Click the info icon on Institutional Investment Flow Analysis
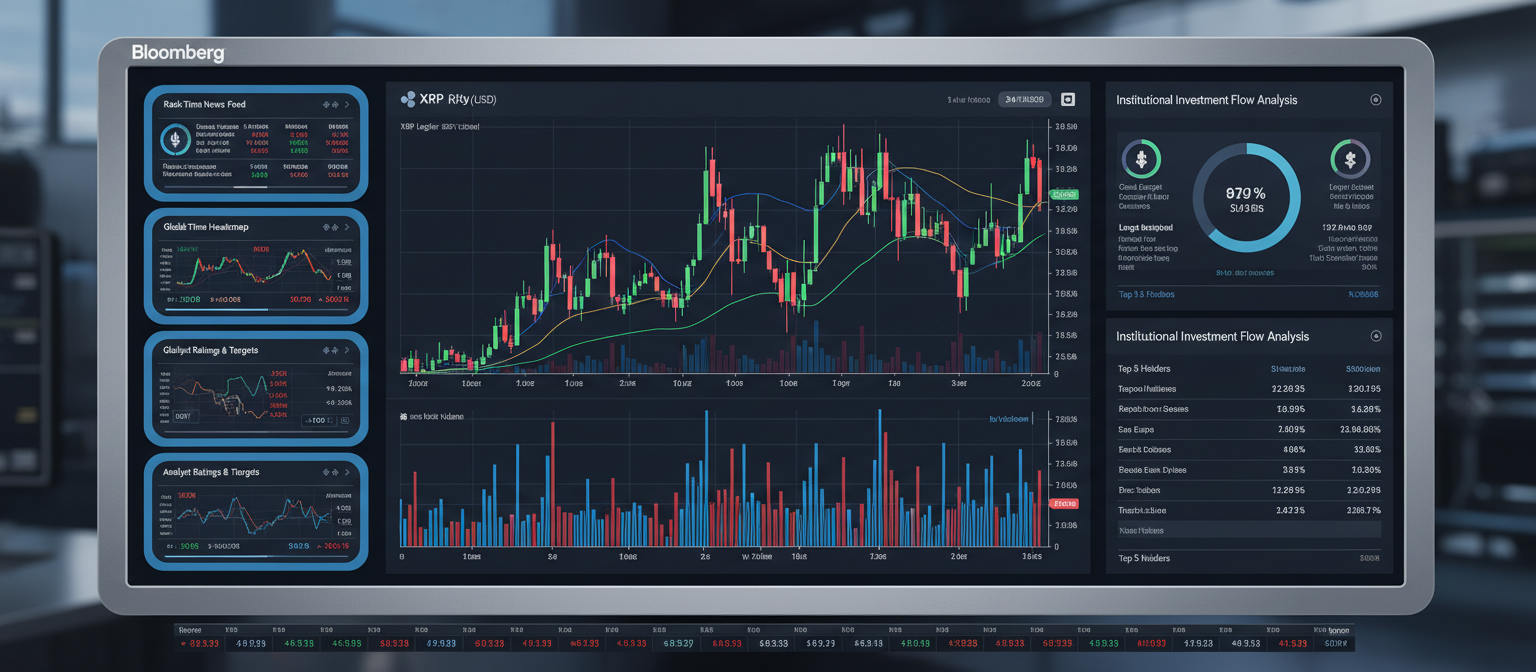Image resolution: width=1536 pixels, height=672 pixels. point(1378,99)
